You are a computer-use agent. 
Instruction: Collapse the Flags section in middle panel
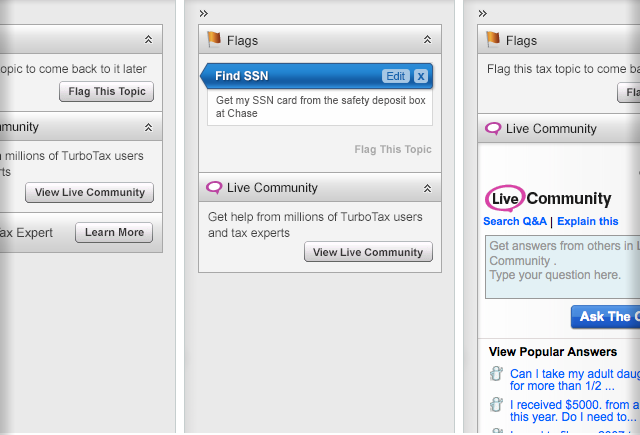(x=427, y=40)
